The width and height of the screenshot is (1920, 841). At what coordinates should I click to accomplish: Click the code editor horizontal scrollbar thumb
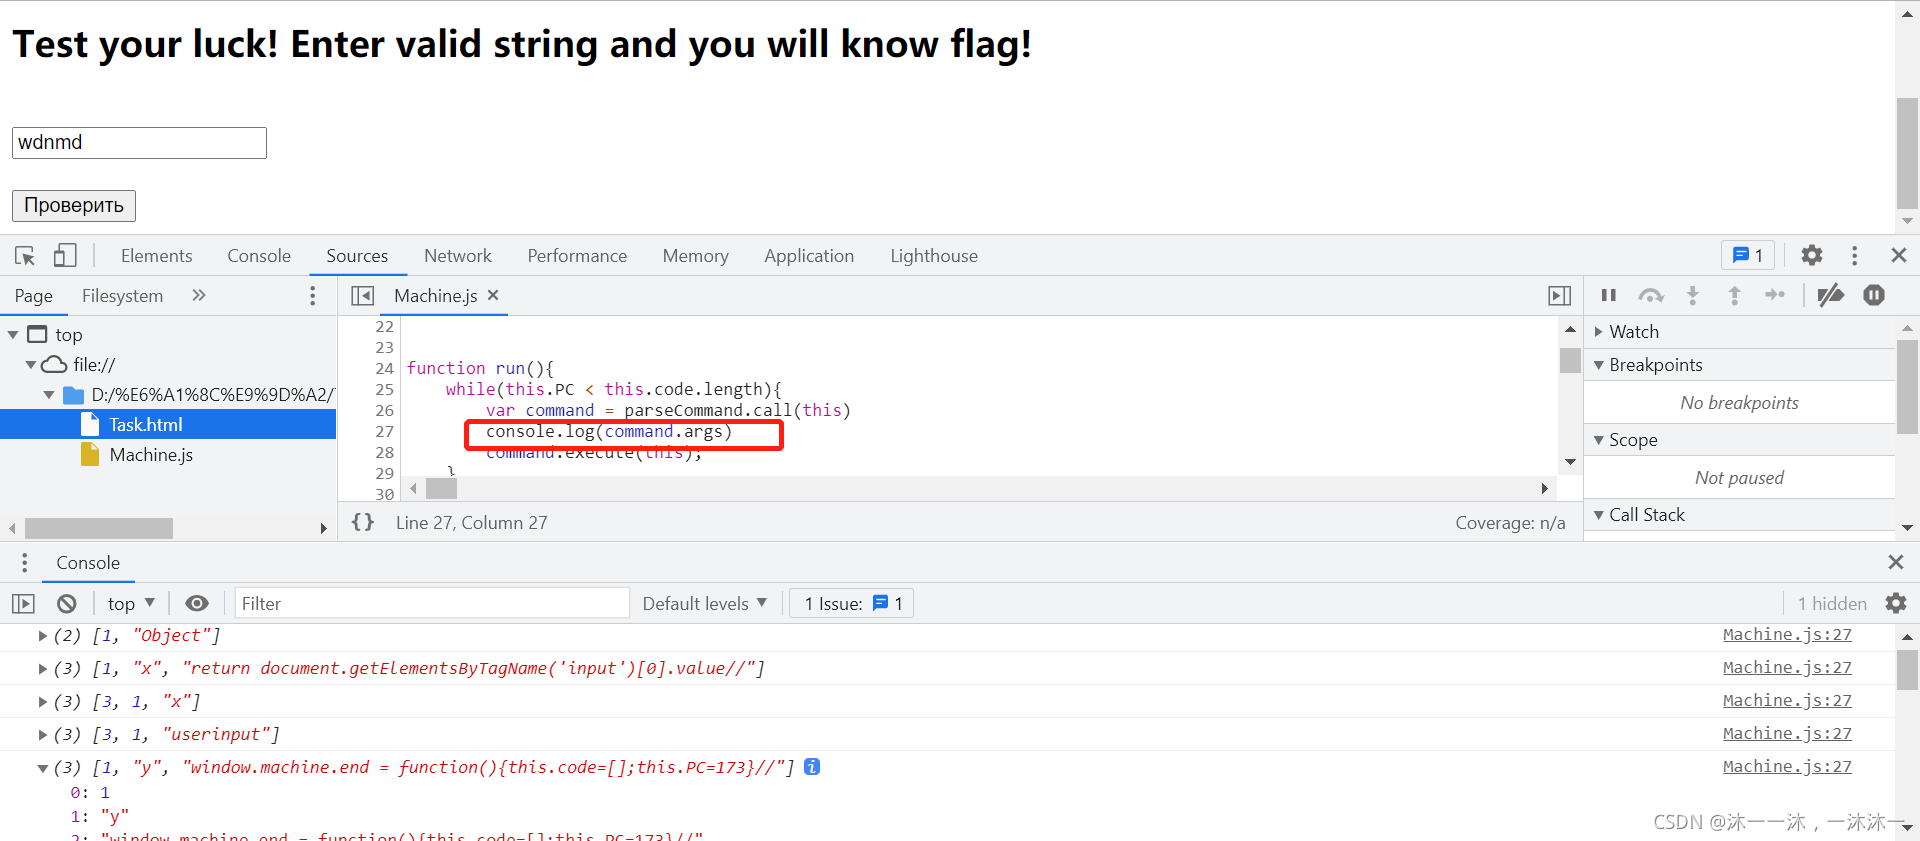pyautogui.click(x=441, y=488)
